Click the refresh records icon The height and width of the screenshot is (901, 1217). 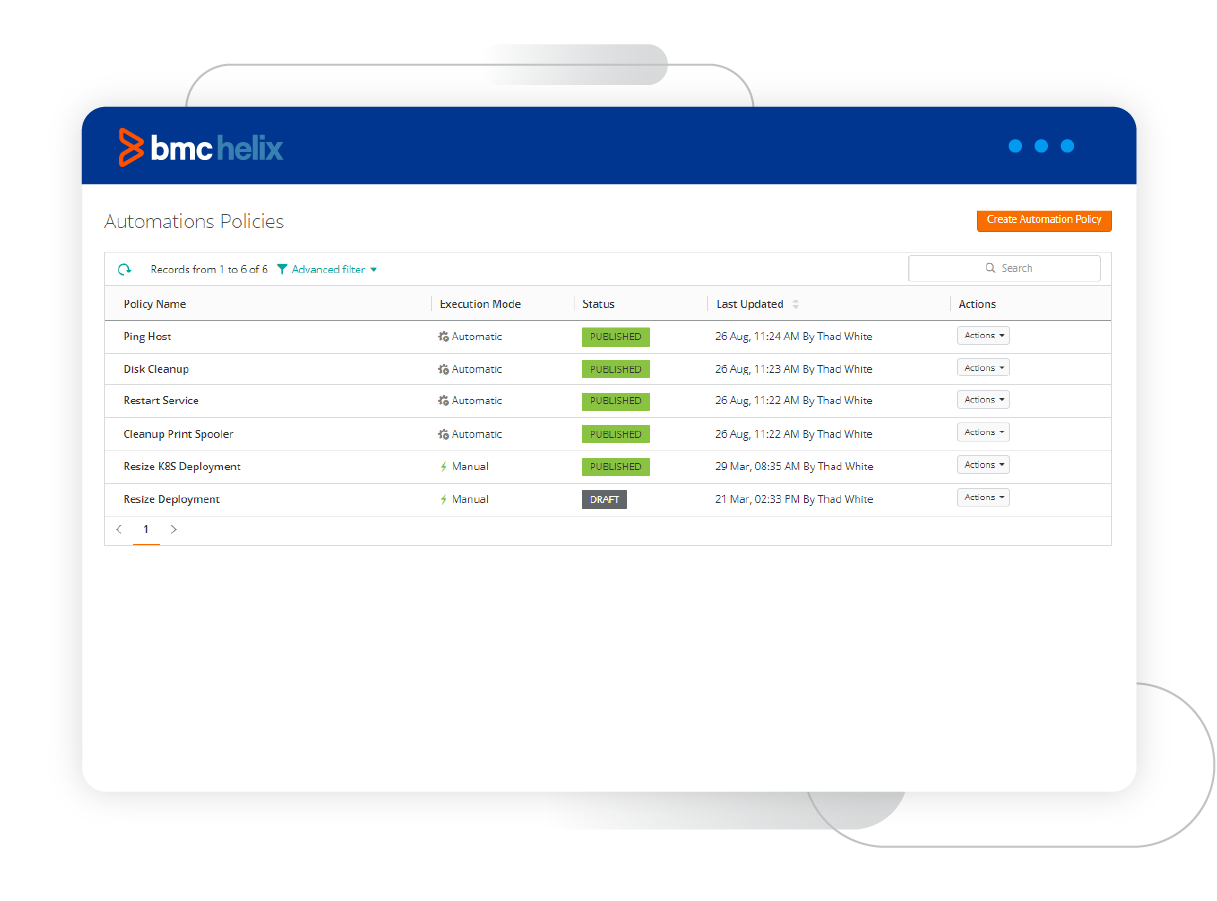point(125,269)
